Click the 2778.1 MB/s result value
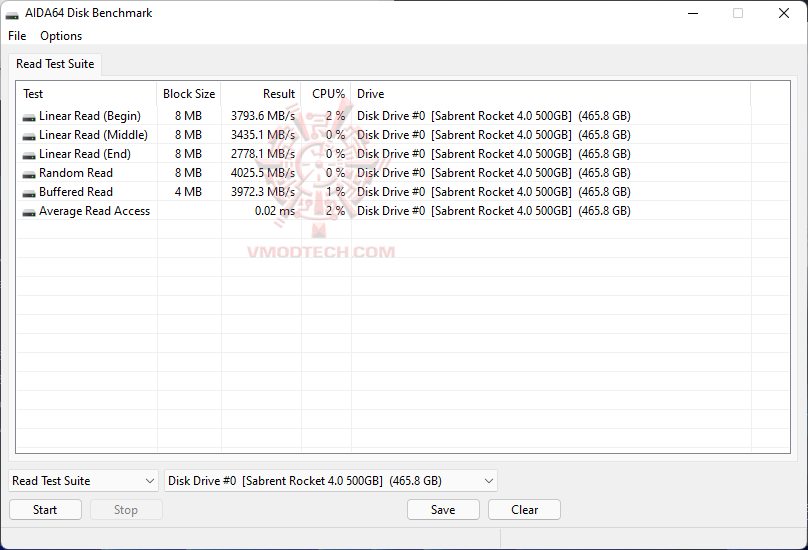 (x=263, y=154)
